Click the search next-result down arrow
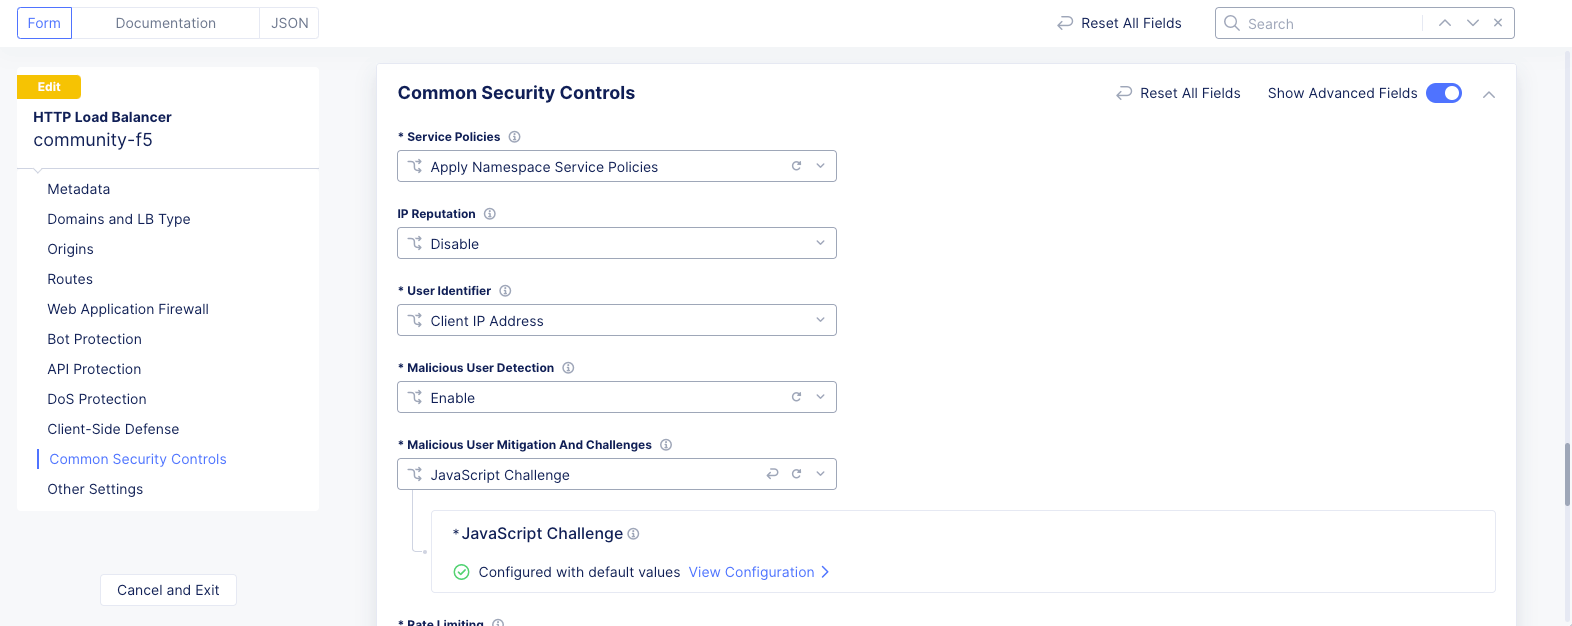Viewport: 1572px width, 626px height. click(x=1473, y=23)
